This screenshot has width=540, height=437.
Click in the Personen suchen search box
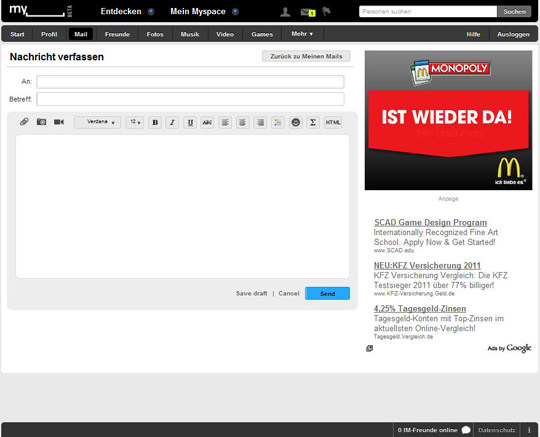428,11
